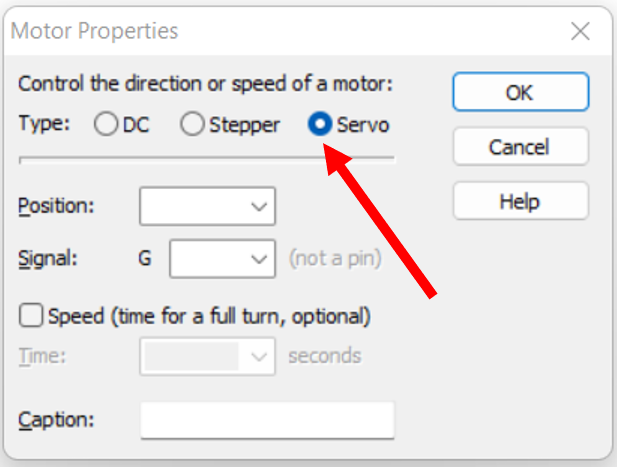617x467 pixels.
Task: Open the Time seconds dropdown
Action: tap(207, 356)
